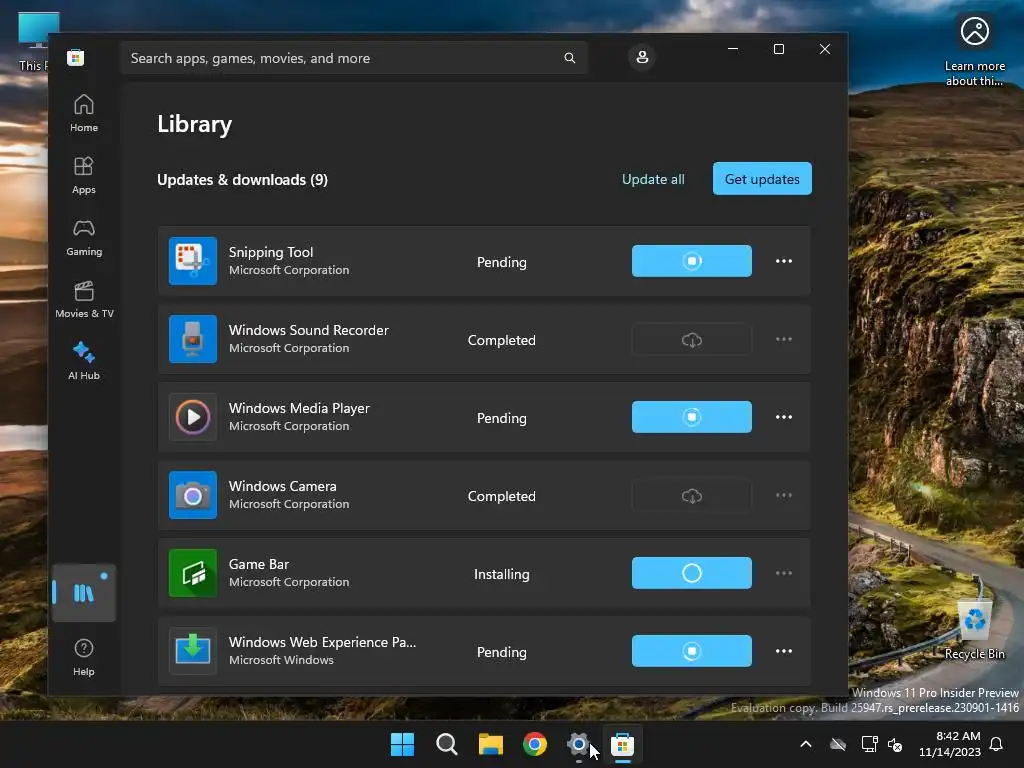1024x768 pixels.
Task: Click the Windows Camera title text
Action: click(283, 486)
